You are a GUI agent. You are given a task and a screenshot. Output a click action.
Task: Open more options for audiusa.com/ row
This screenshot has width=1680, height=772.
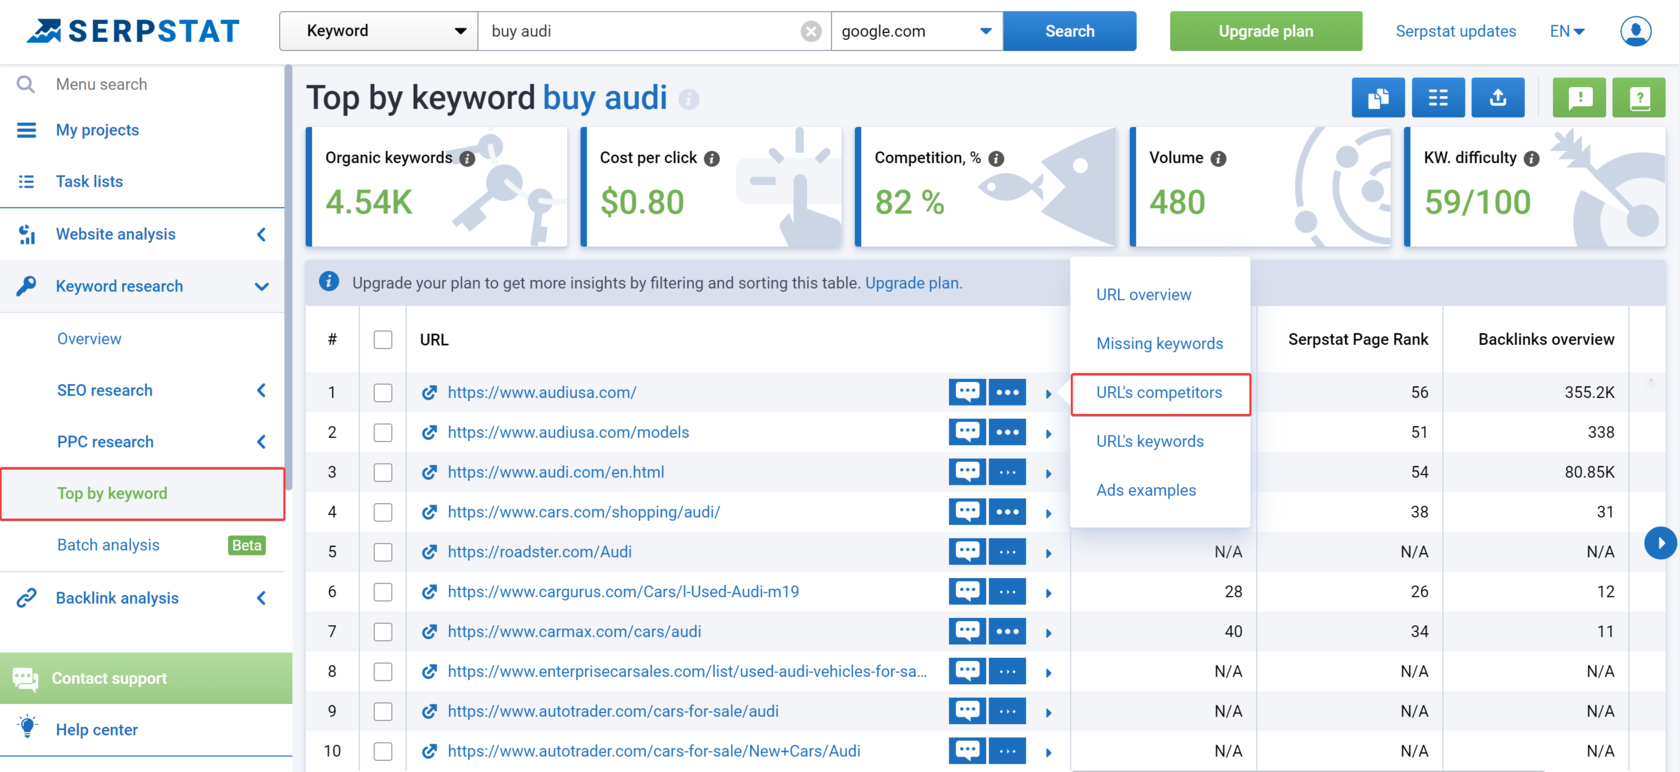(1007, 393)
